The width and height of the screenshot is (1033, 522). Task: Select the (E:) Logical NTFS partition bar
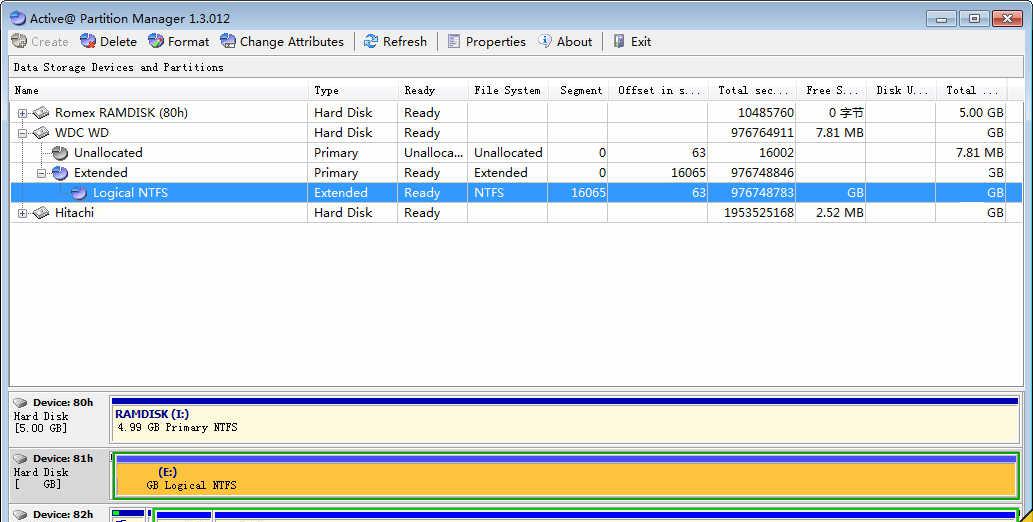coord(567,476)
